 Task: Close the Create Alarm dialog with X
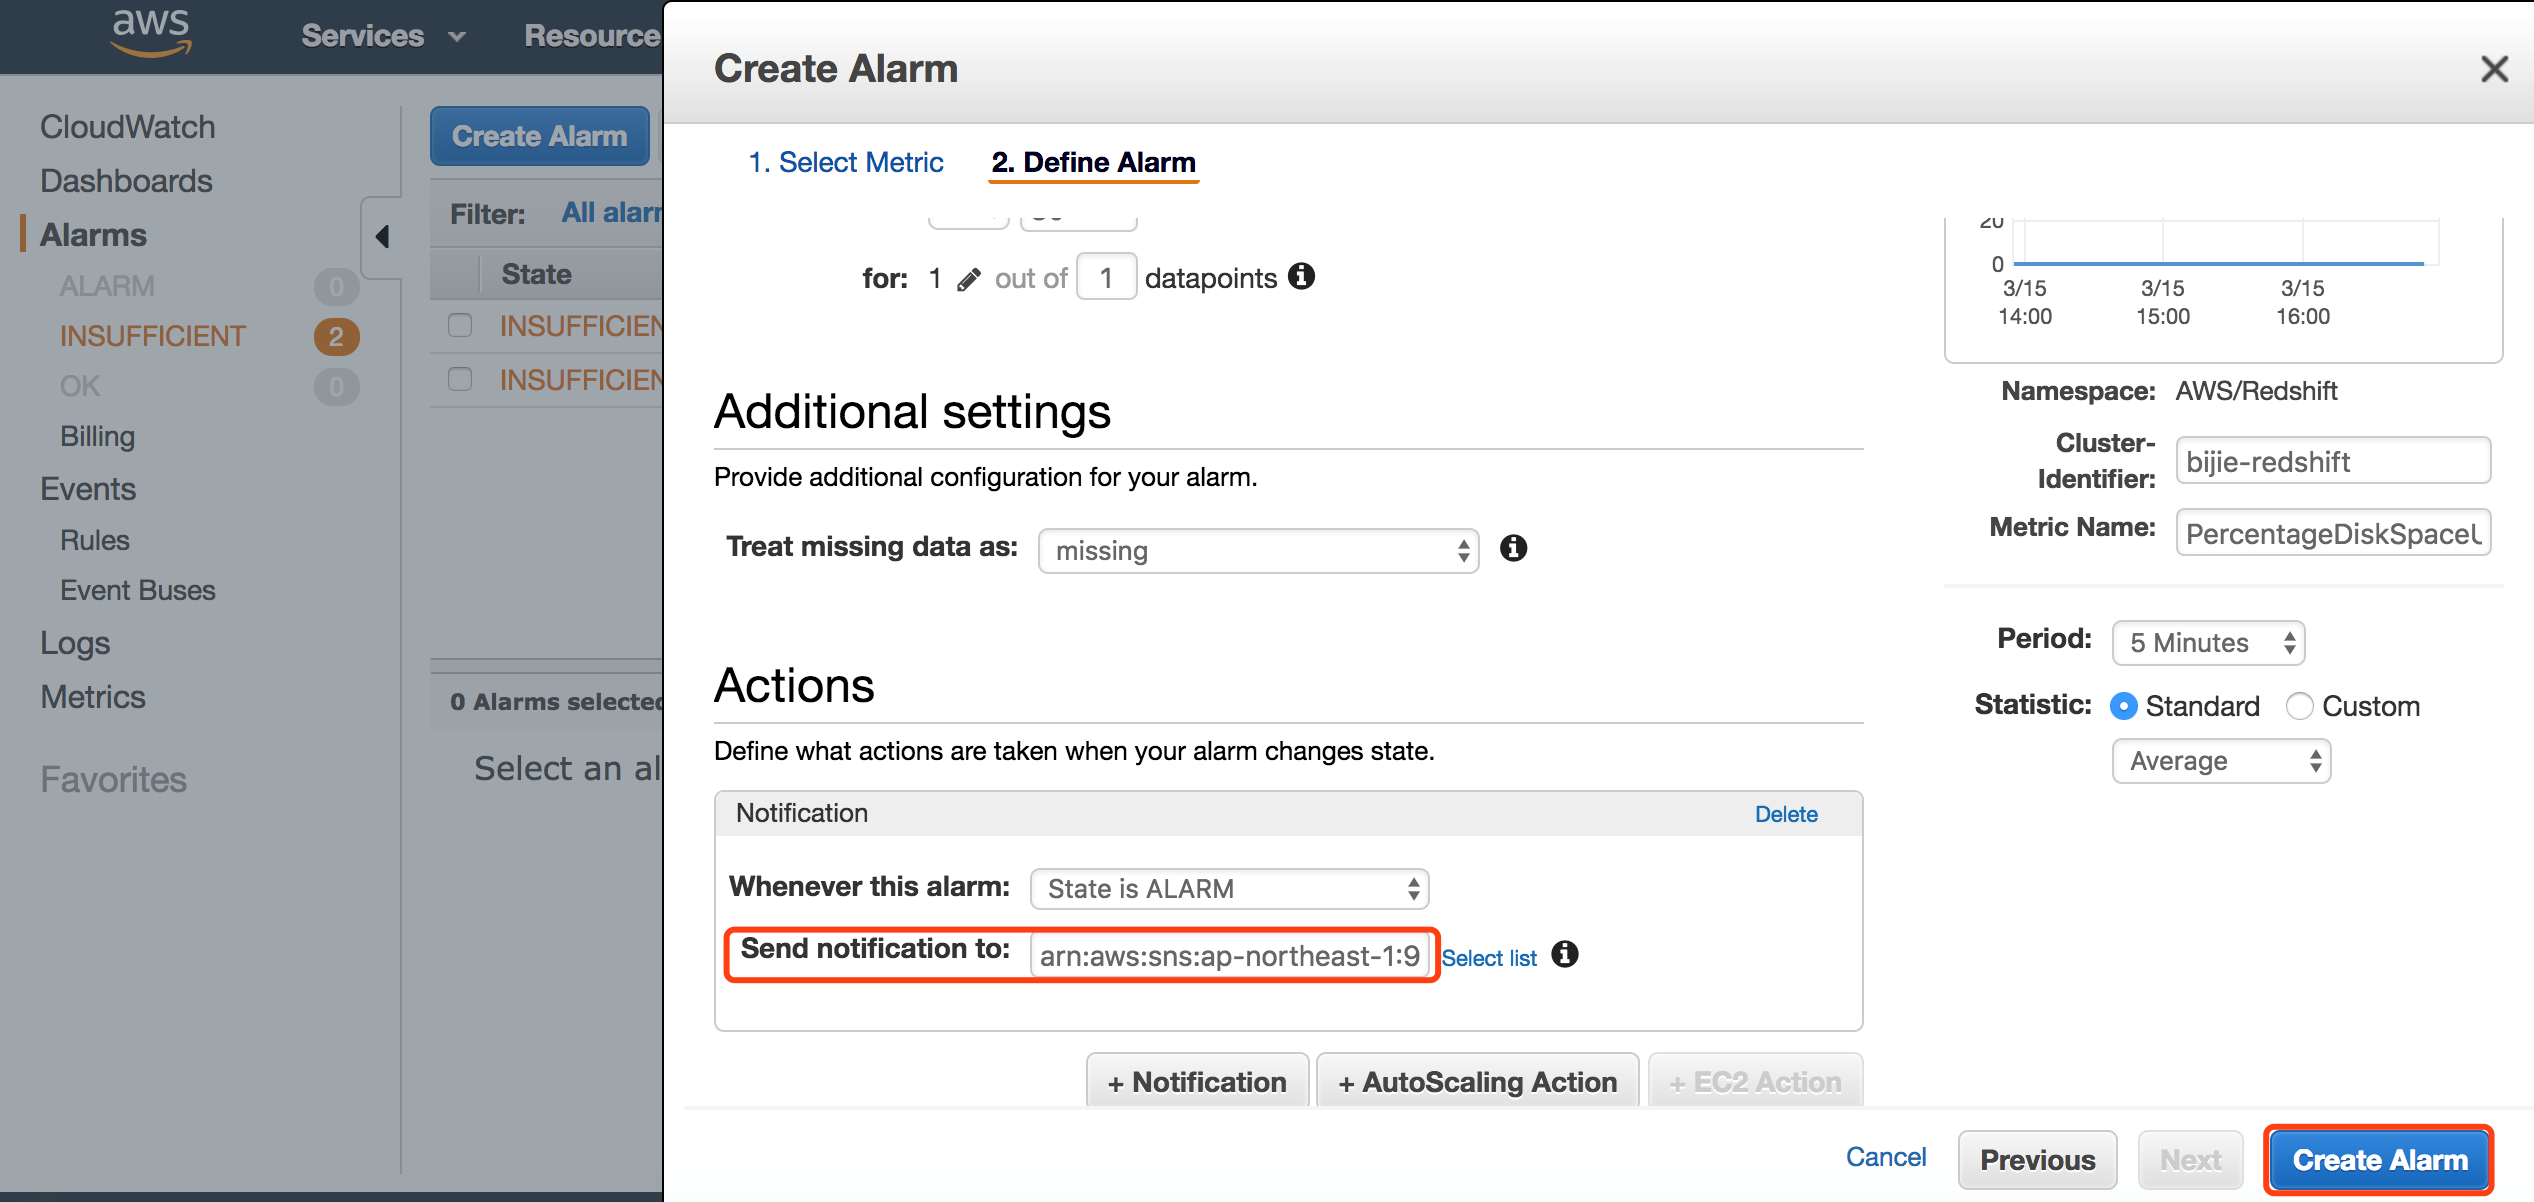pos(2494,69)
